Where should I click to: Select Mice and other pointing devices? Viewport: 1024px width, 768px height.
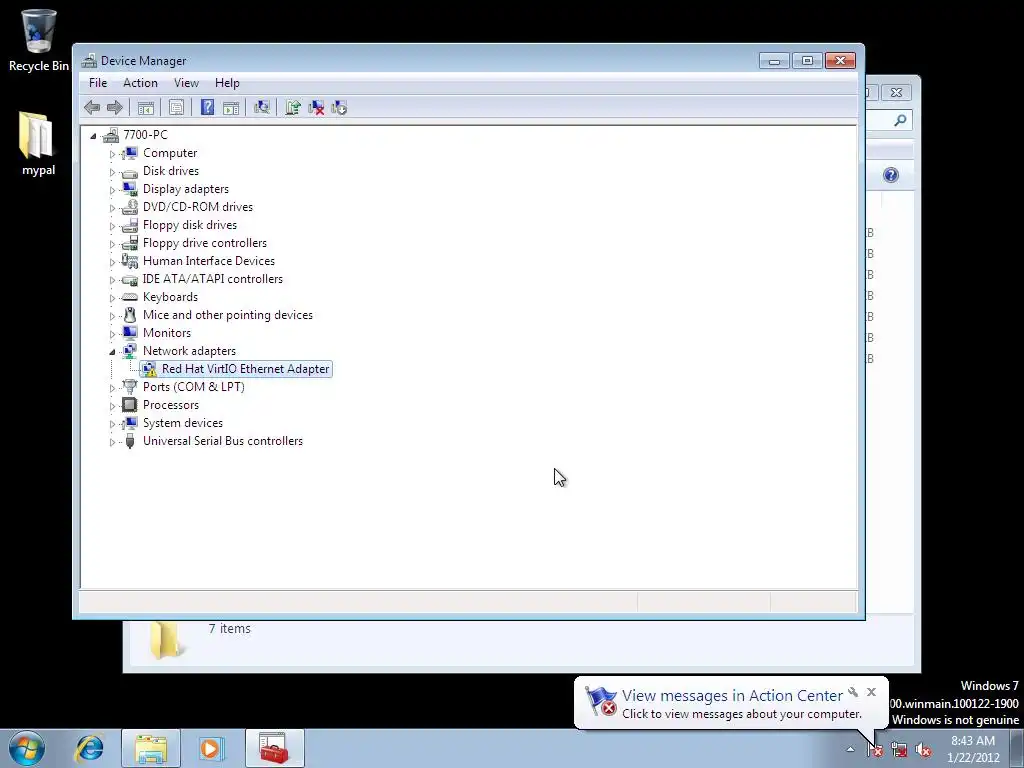pos(227,315)
